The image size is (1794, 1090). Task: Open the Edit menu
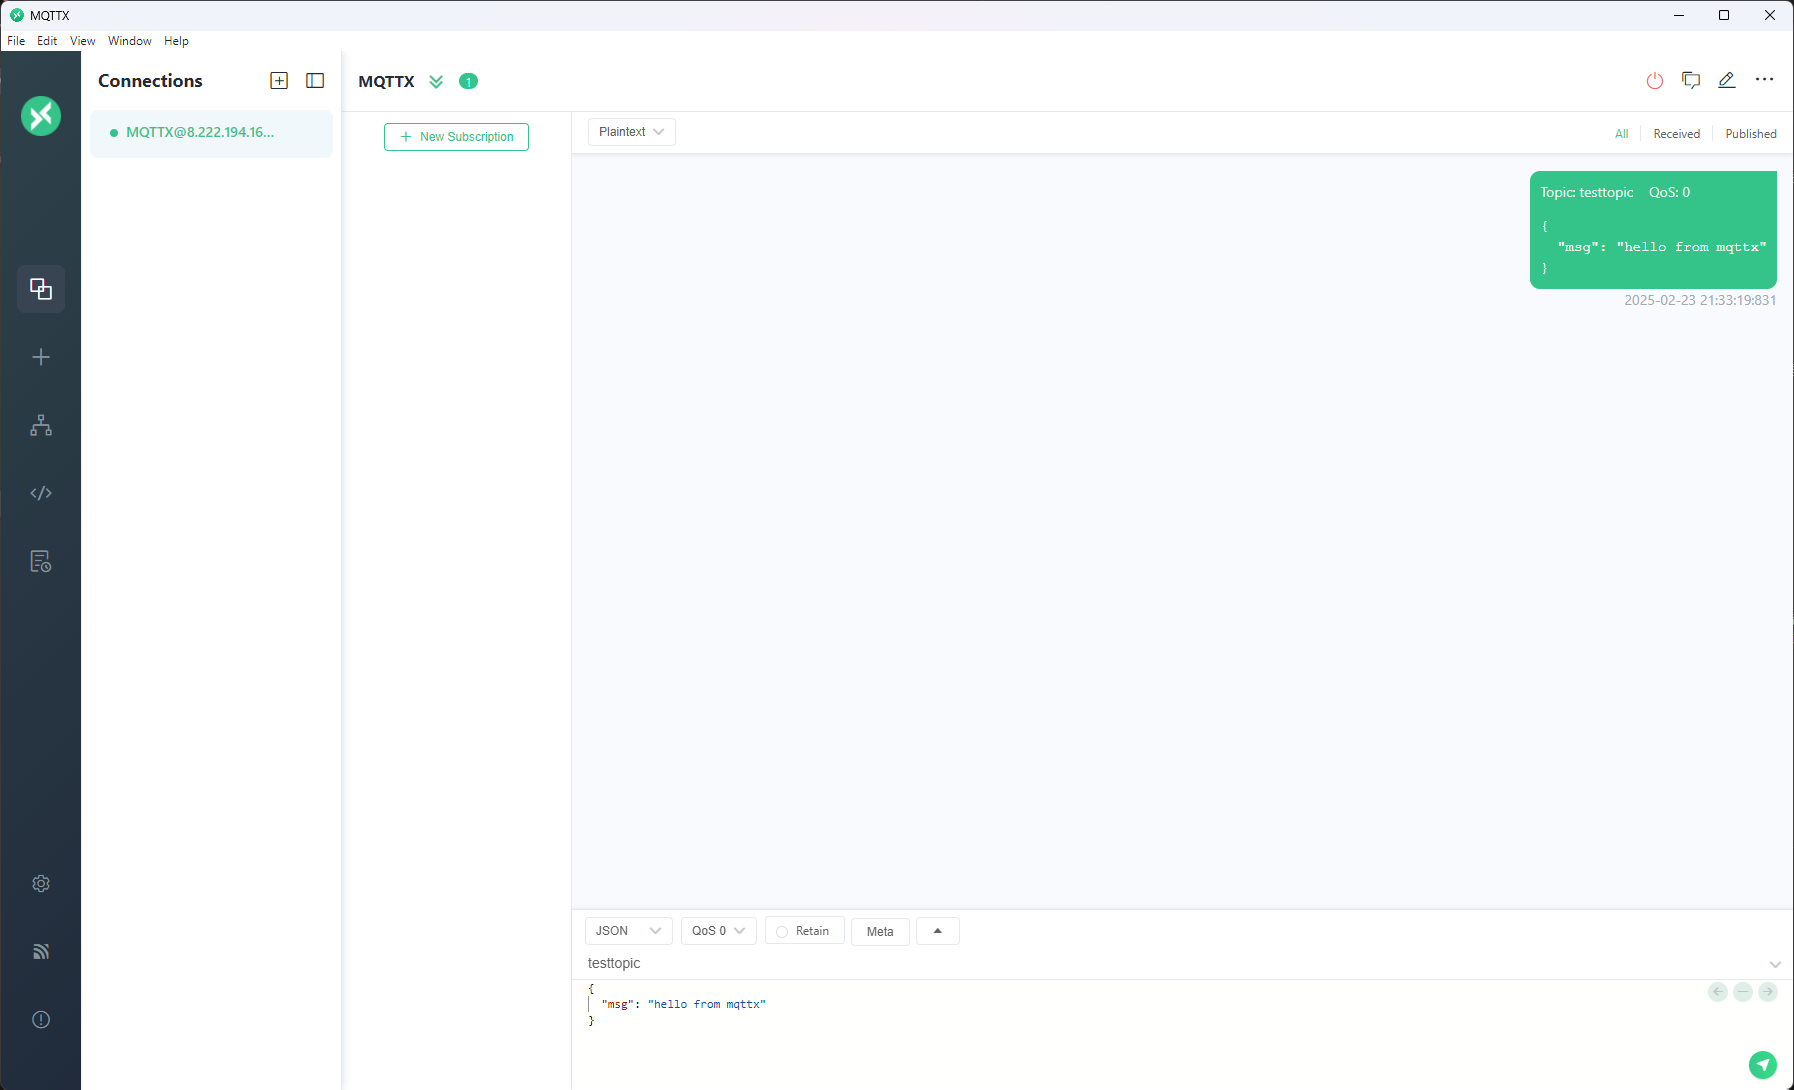click(x=47, y=41)
